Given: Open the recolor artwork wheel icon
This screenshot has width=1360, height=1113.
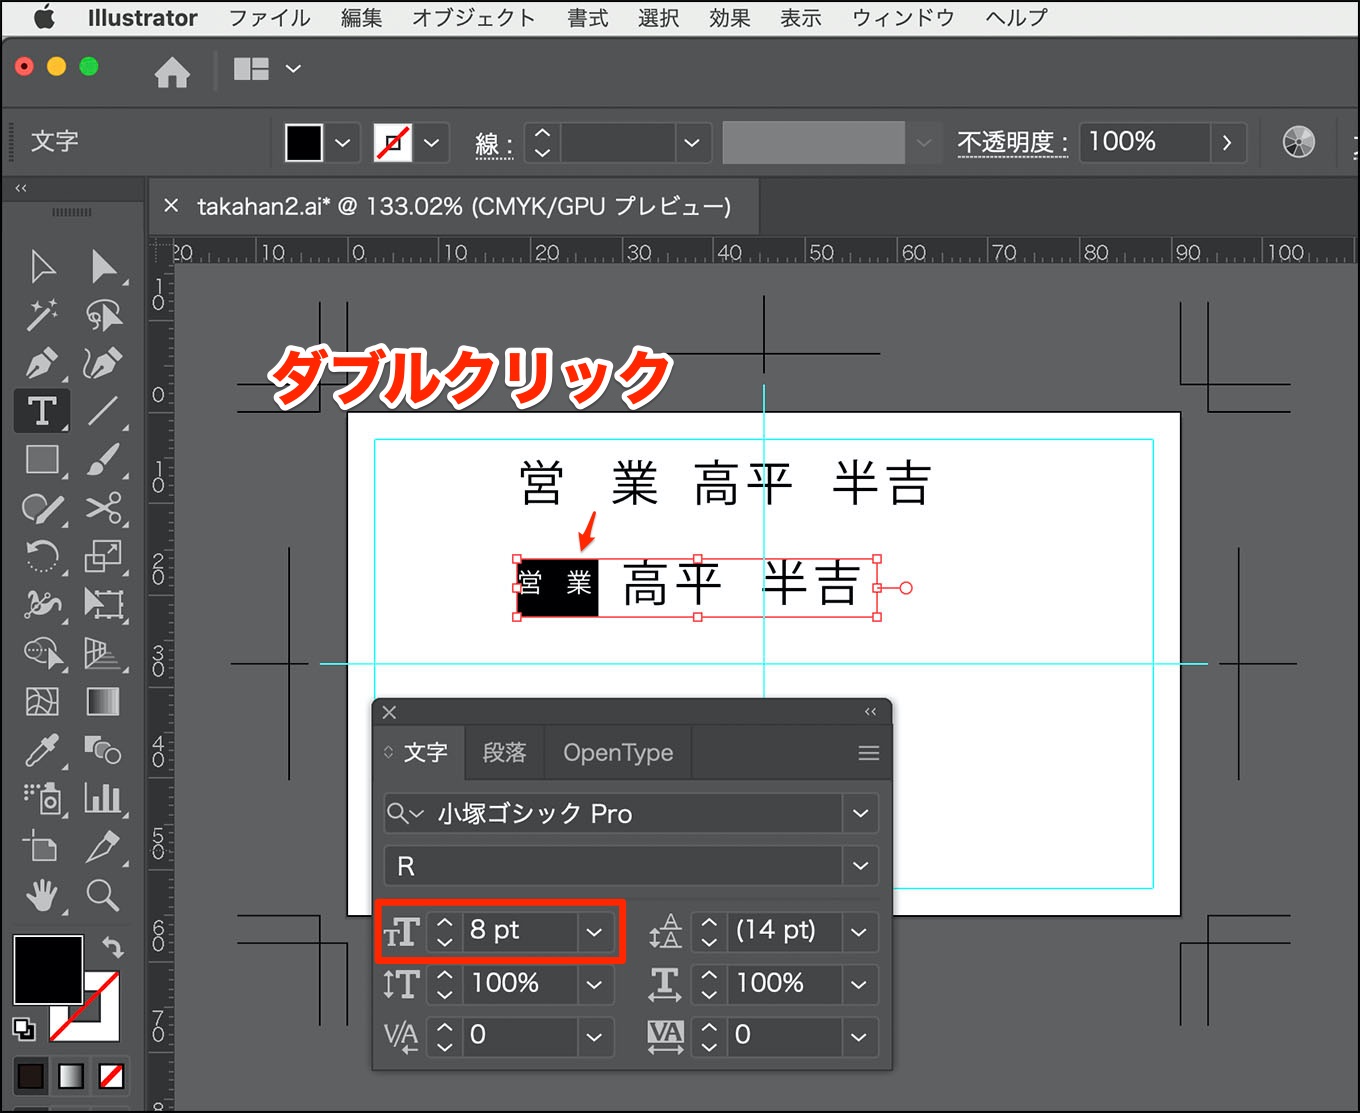Looking at the screenshot, I should point(1298,142).
